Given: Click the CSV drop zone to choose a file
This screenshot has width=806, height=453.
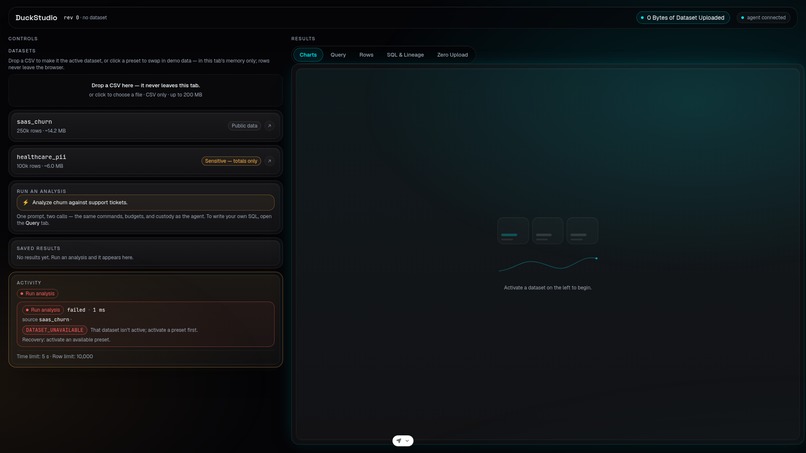Looking at the screenshot, I should coord(145,90).
